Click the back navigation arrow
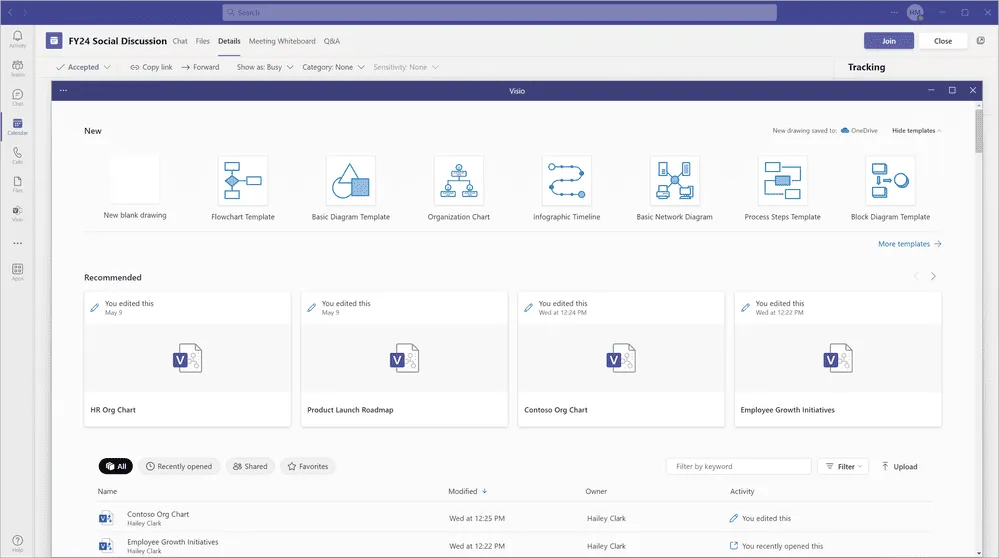 click(10, 12)
